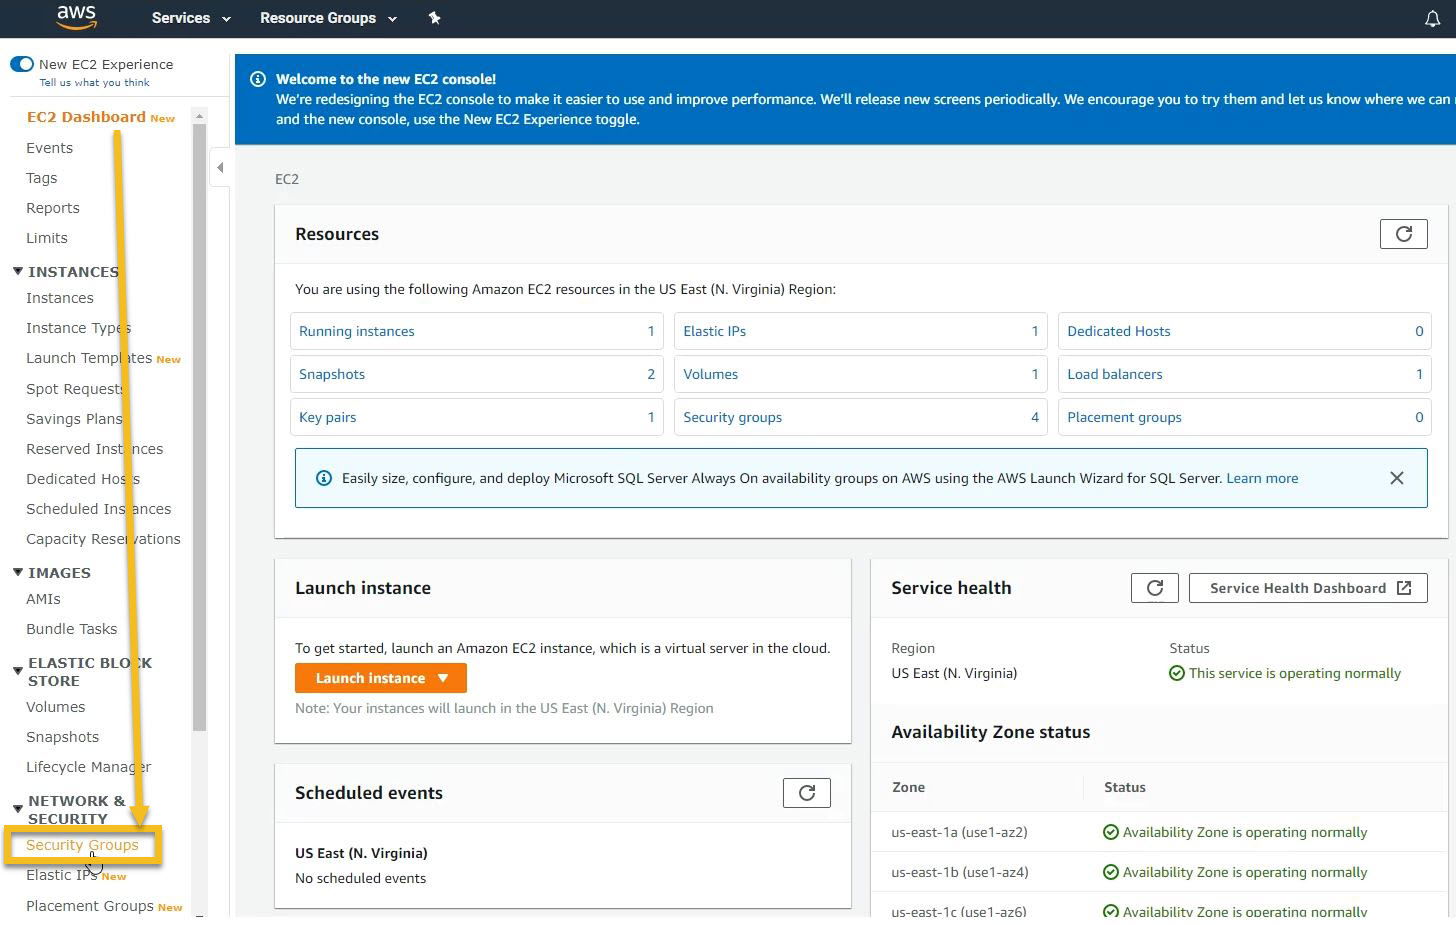This screenshot has width=1456, height=925.
Task: Click the Placement groups resource link
Action: (1124, 417)
